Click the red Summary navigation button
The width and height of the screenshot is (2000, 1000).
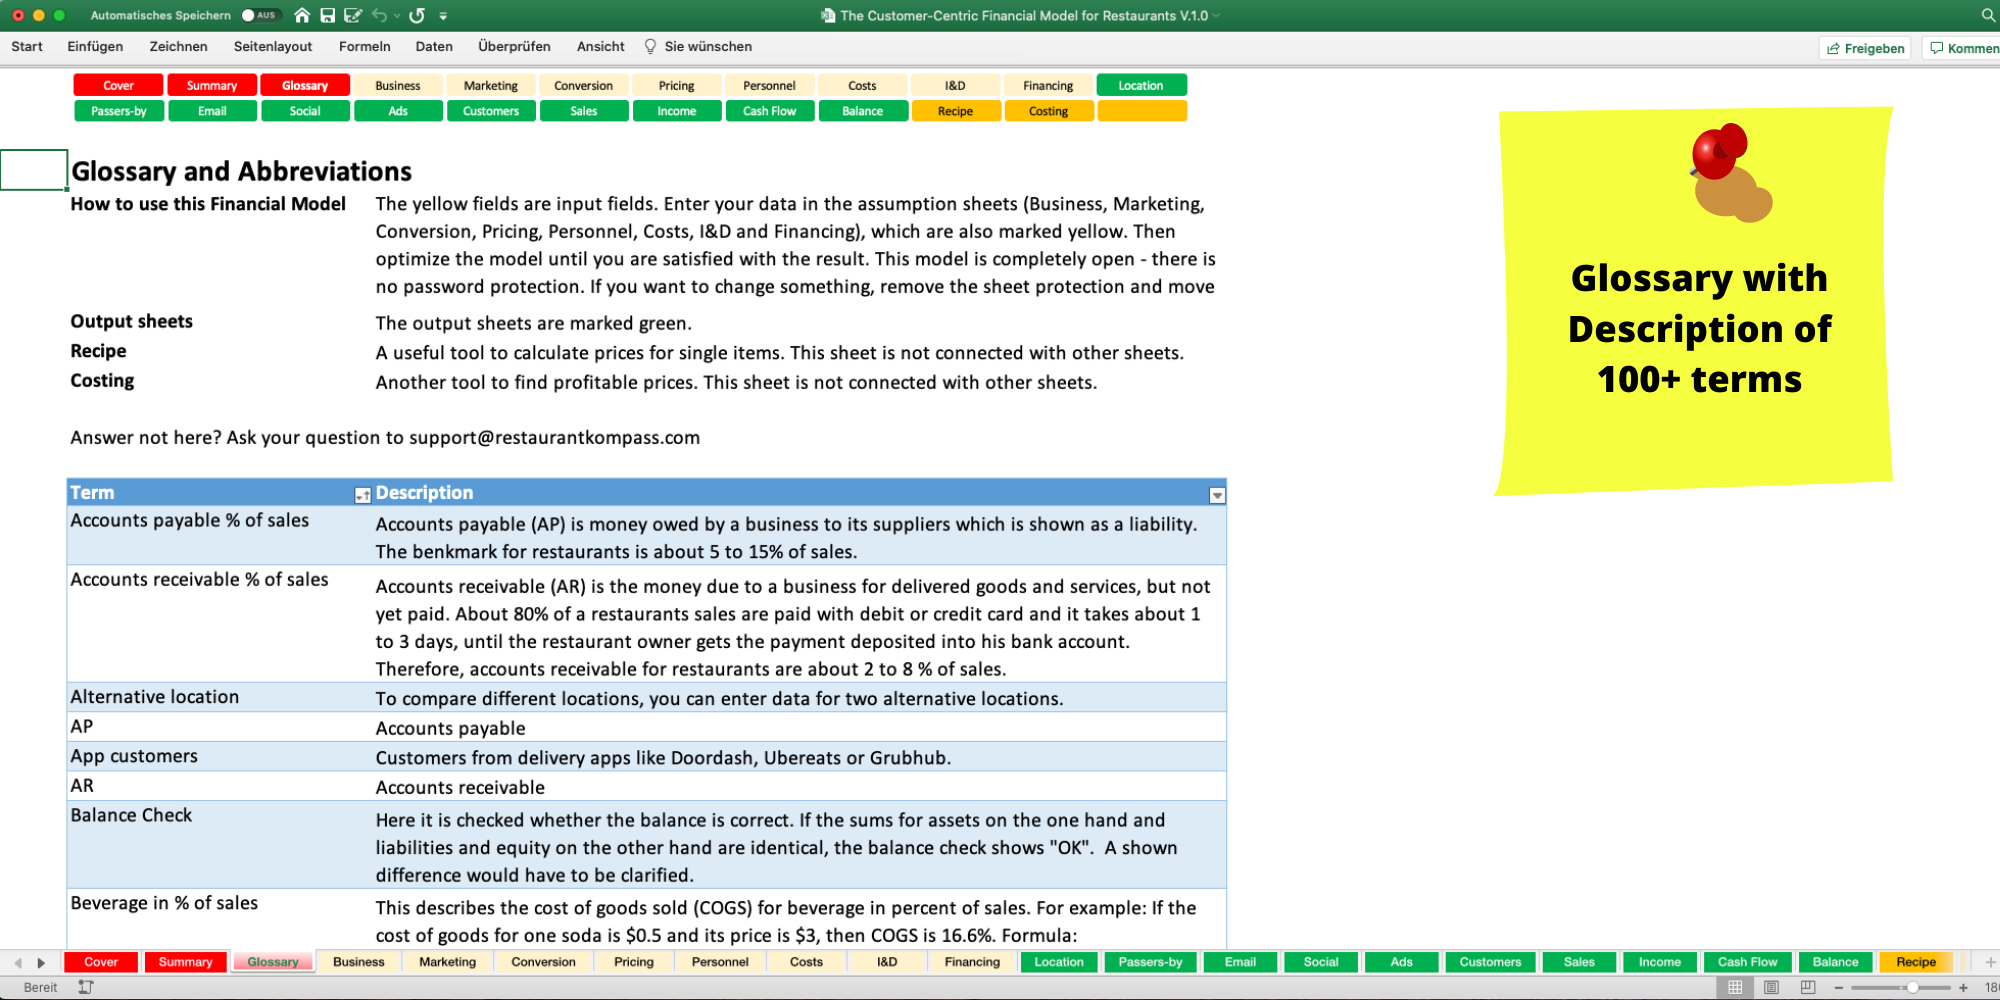pyautogui.click(x=212, y=85)
